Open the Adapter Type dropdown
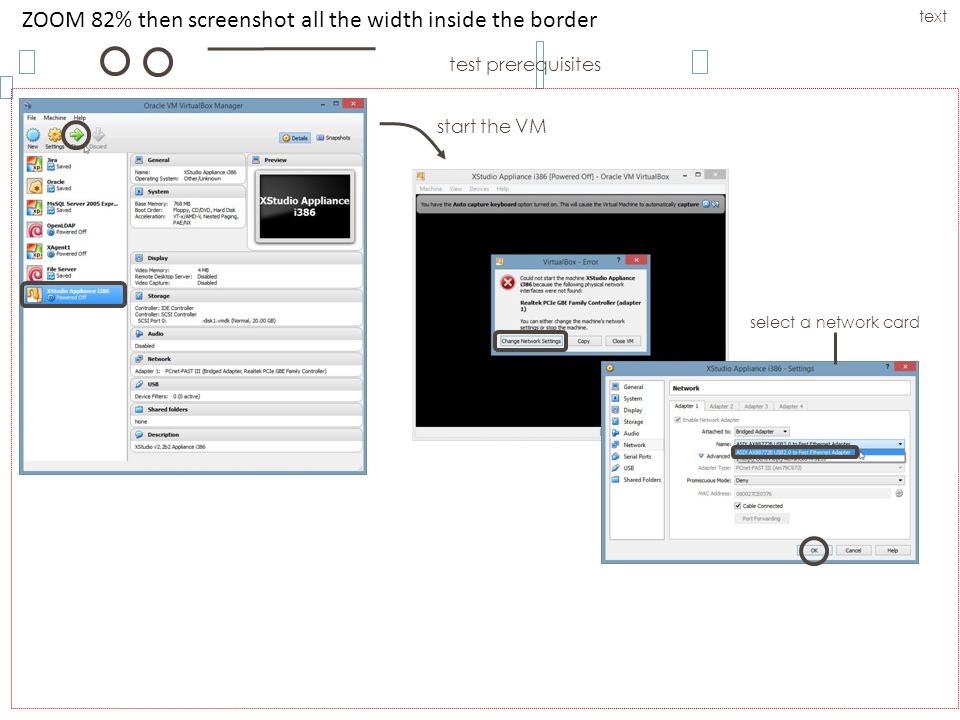This screenshot has width=960, height=720. pos(819,468)
